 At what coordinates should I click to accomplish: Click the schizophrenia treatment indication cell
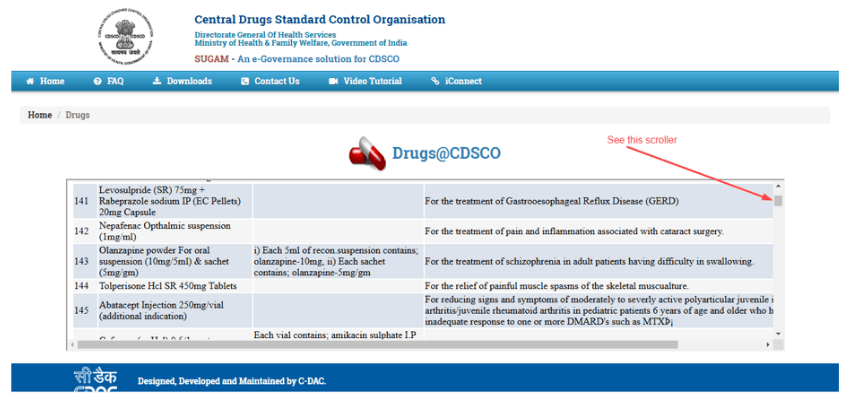(598, 261)
